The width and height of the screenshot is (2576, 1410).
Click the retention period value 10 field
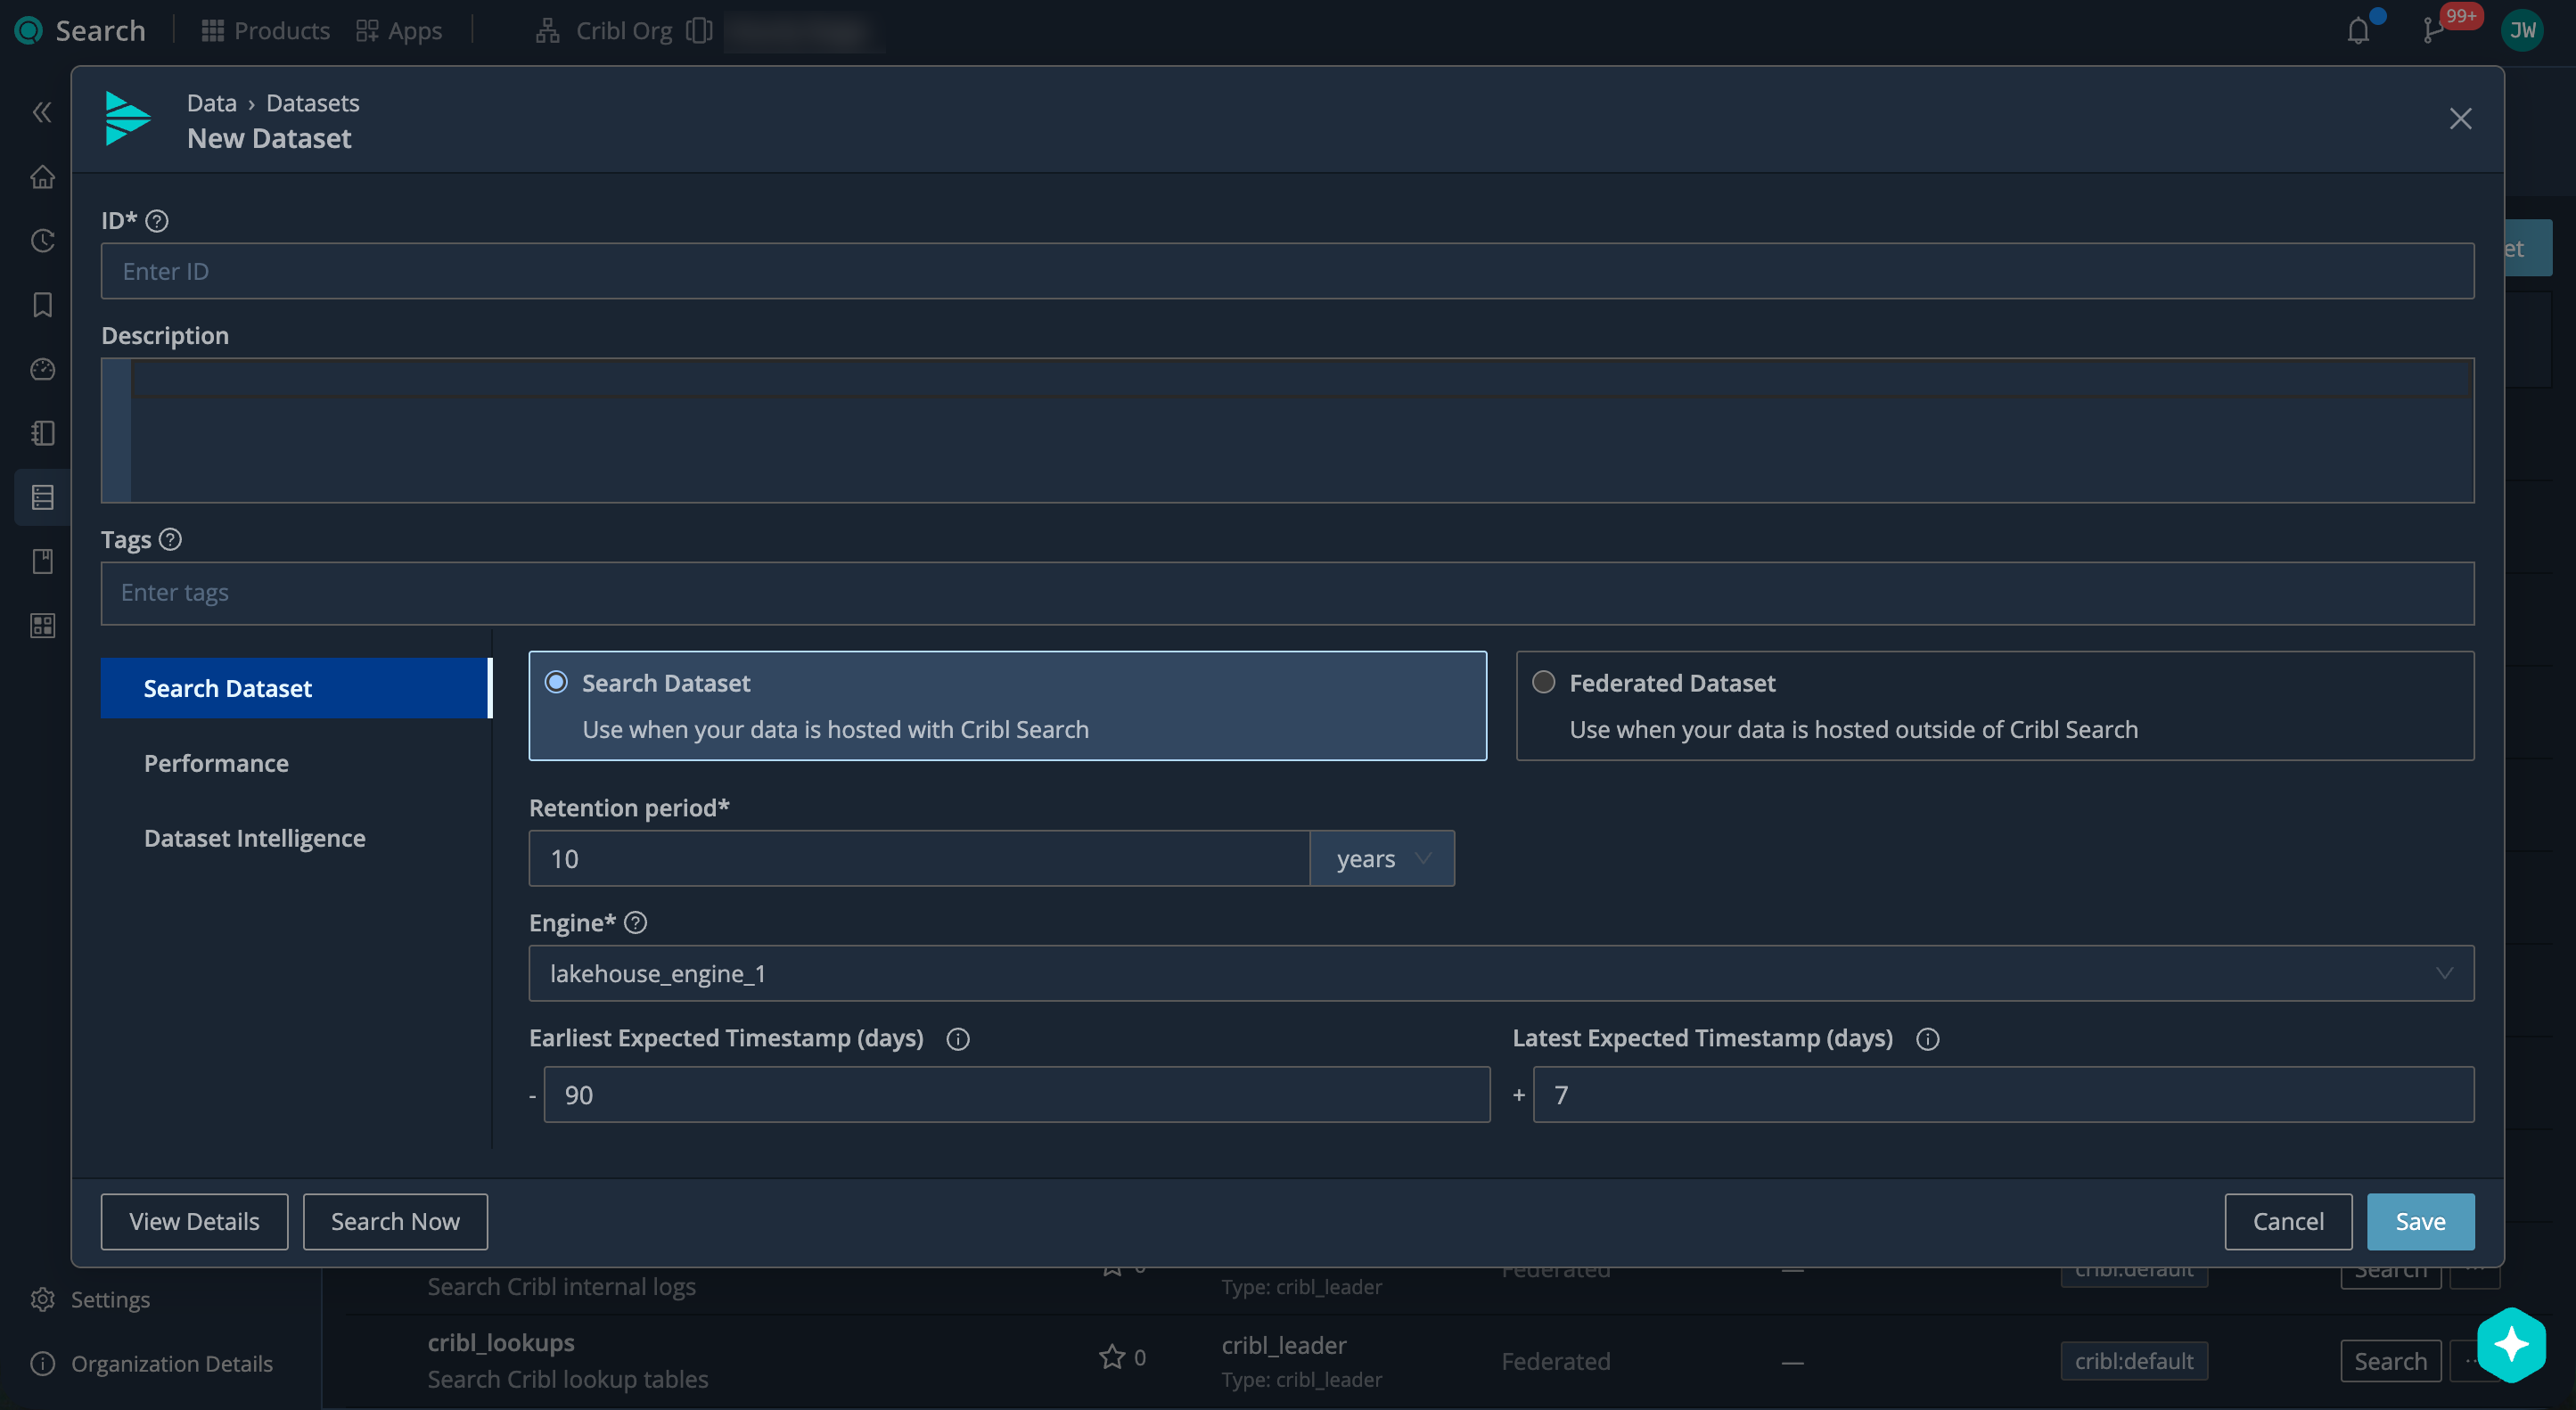(919, 859)
